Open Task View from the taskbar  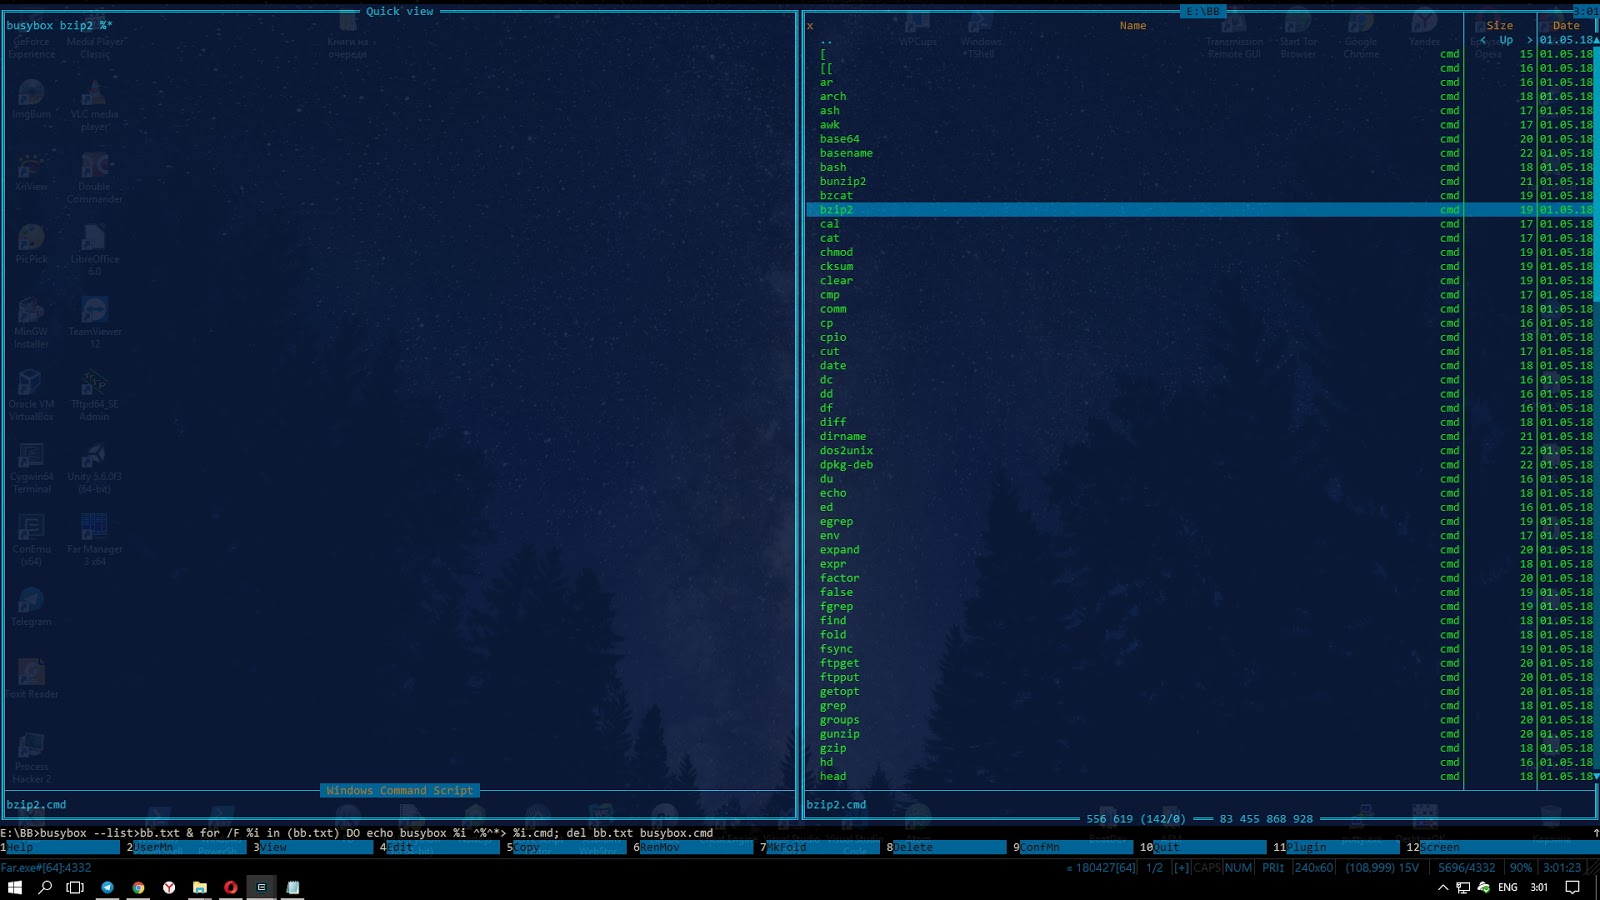tap(75, 887)
